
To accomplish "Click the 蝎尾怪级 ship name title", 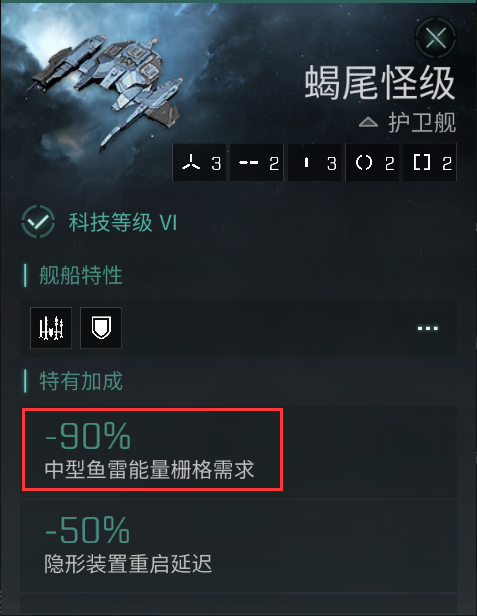I will (380, 83).
